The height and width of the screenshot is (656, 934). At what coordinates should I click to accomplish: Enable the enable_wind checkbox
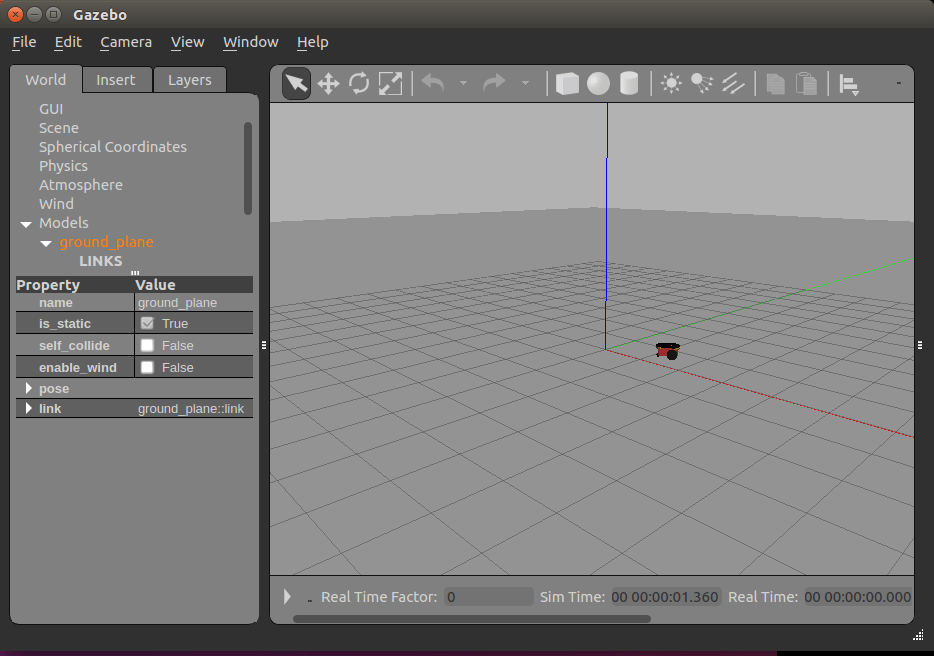(147, 368)
